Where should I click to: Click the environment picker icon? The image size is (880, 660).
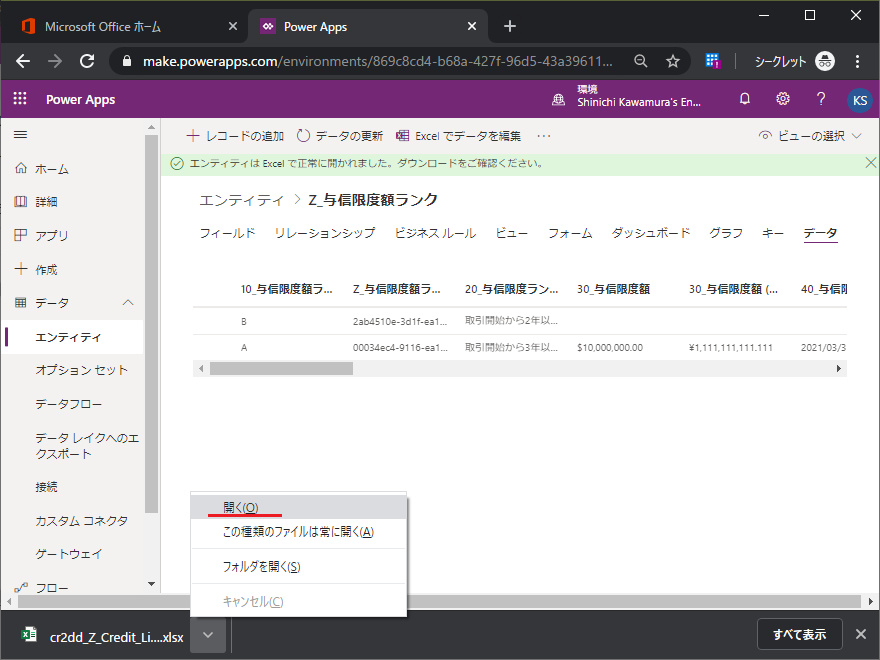pos(558,100)
